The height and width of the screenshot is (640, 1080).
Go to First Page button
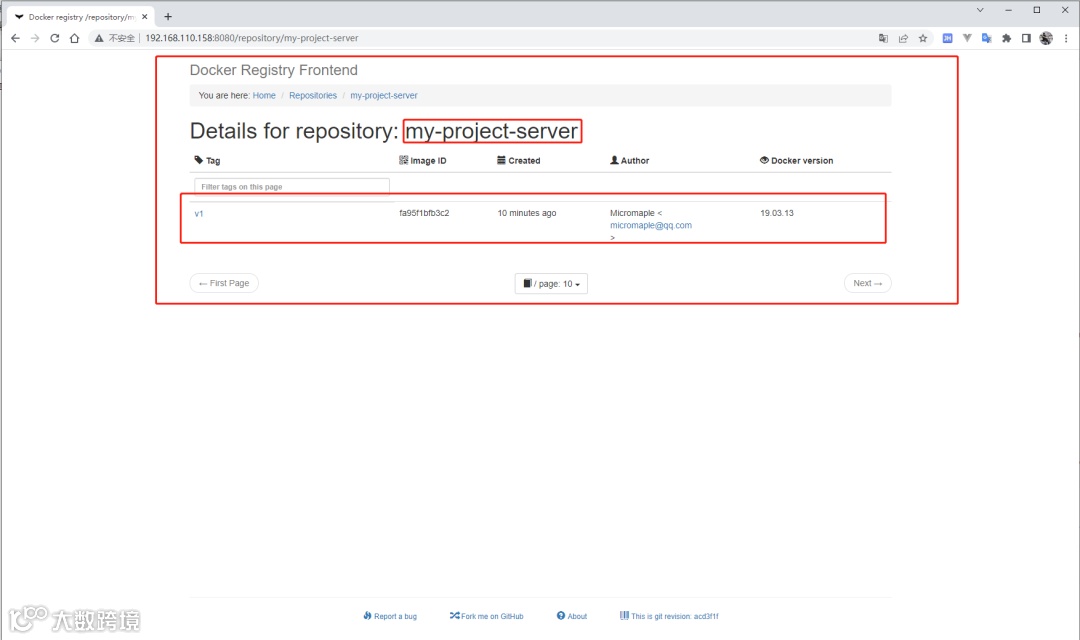[224, 283]
